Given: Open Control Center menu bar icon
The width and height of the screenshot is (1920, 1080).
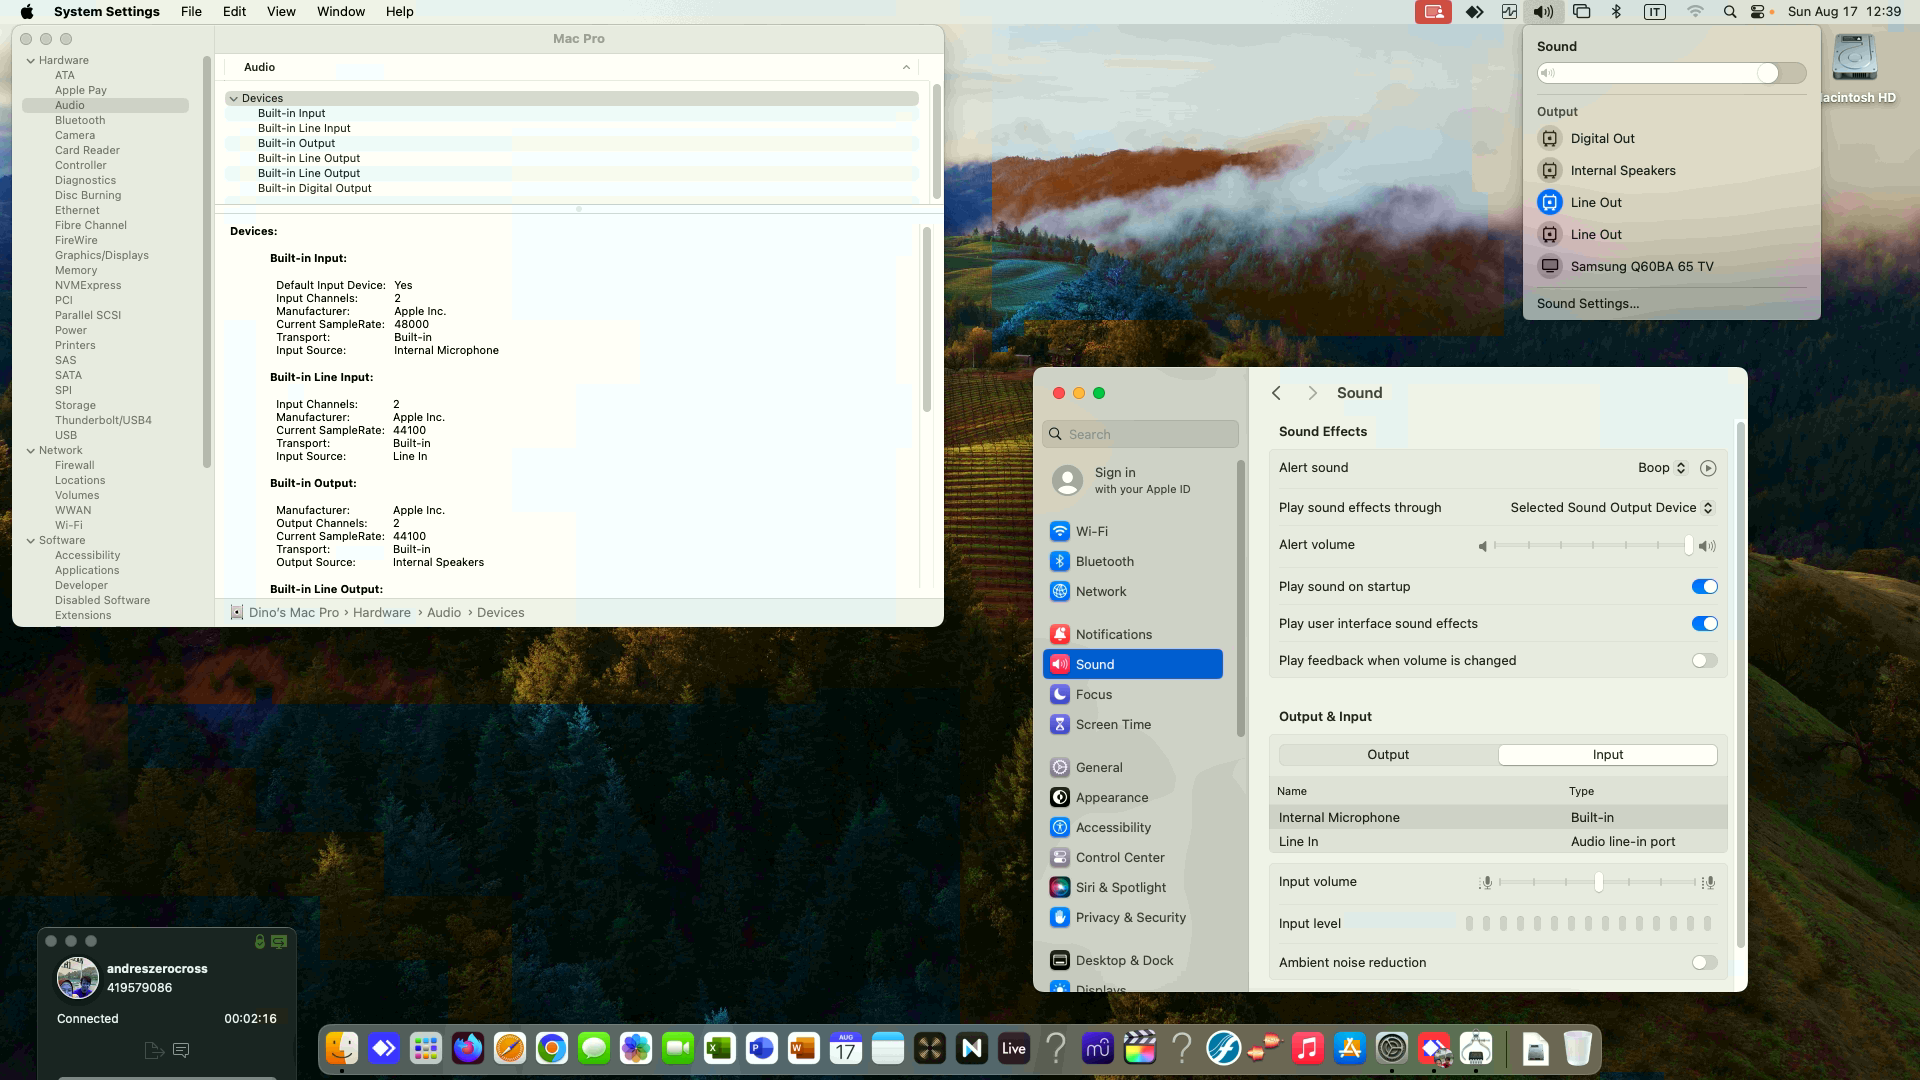Looking at the screenshot, I should (1758, 12).
